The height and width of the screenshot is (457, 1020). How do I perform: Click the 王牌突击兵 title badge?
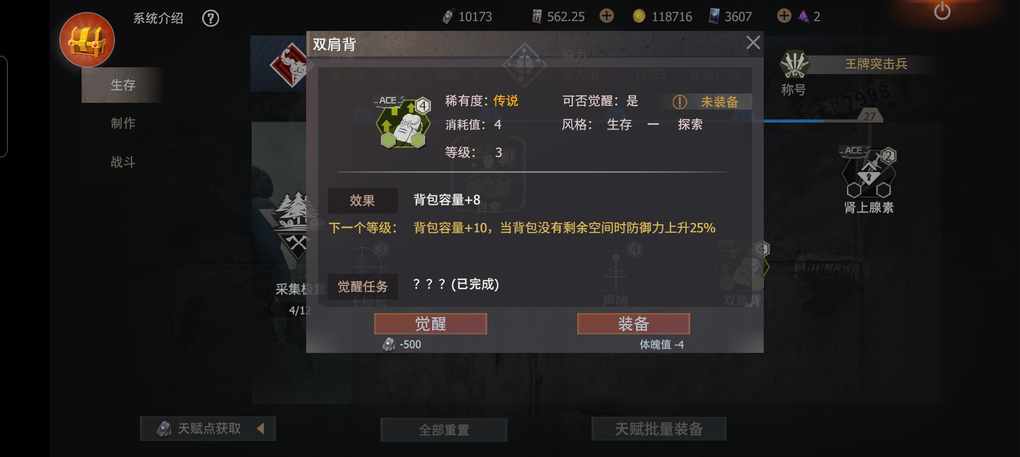coord(876,64)
